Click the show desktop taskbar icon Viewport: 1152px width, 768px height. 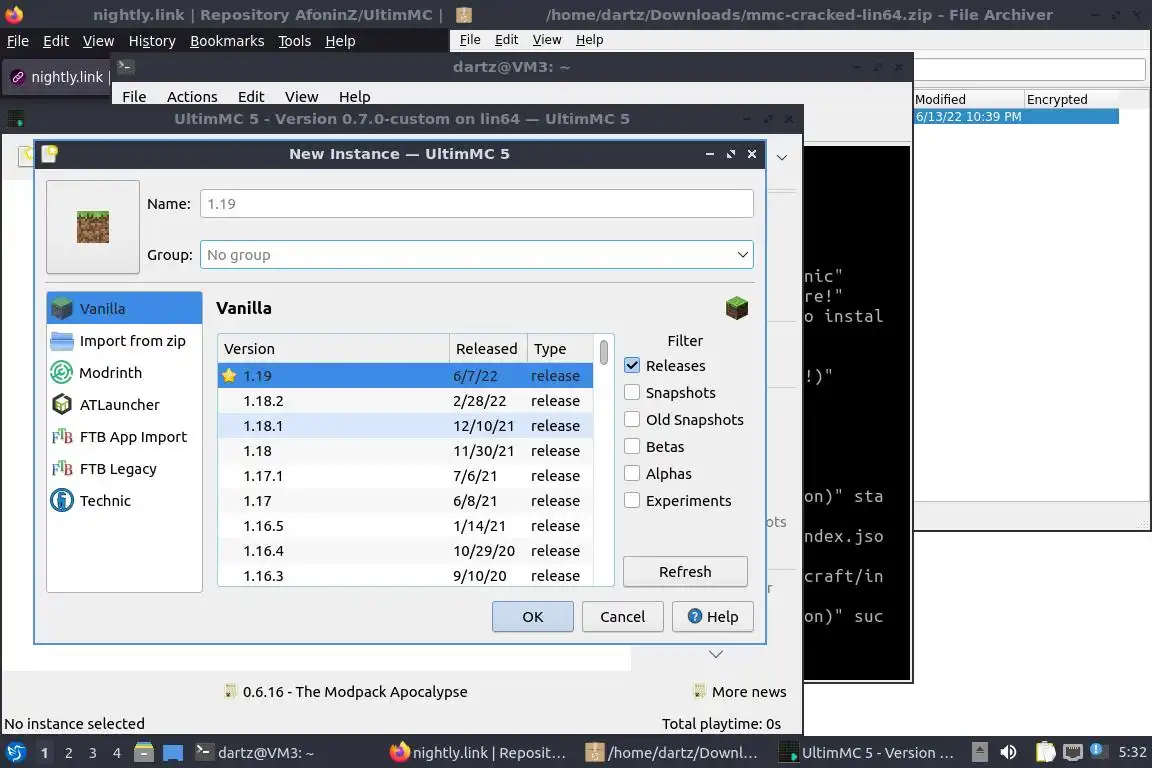point(173,753)
